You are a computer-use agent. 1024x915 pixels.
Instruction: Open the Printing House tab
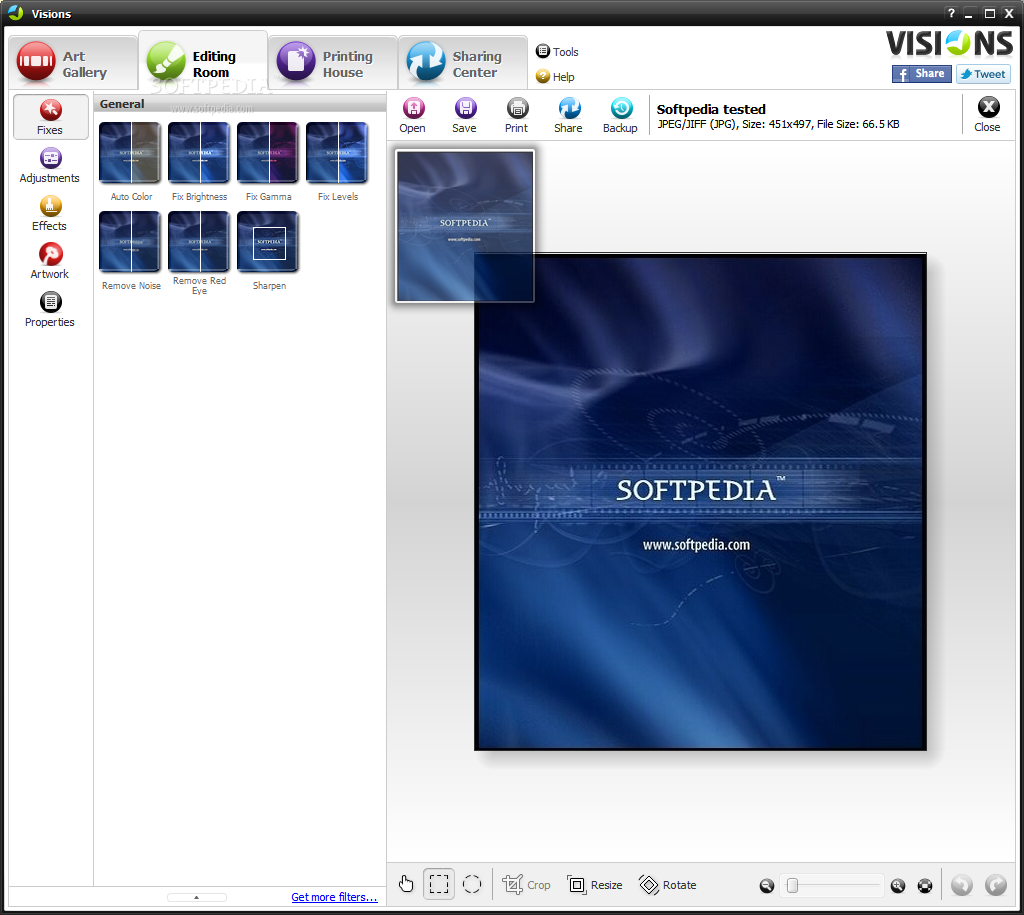pyautogui.click(x=332, y=63)
